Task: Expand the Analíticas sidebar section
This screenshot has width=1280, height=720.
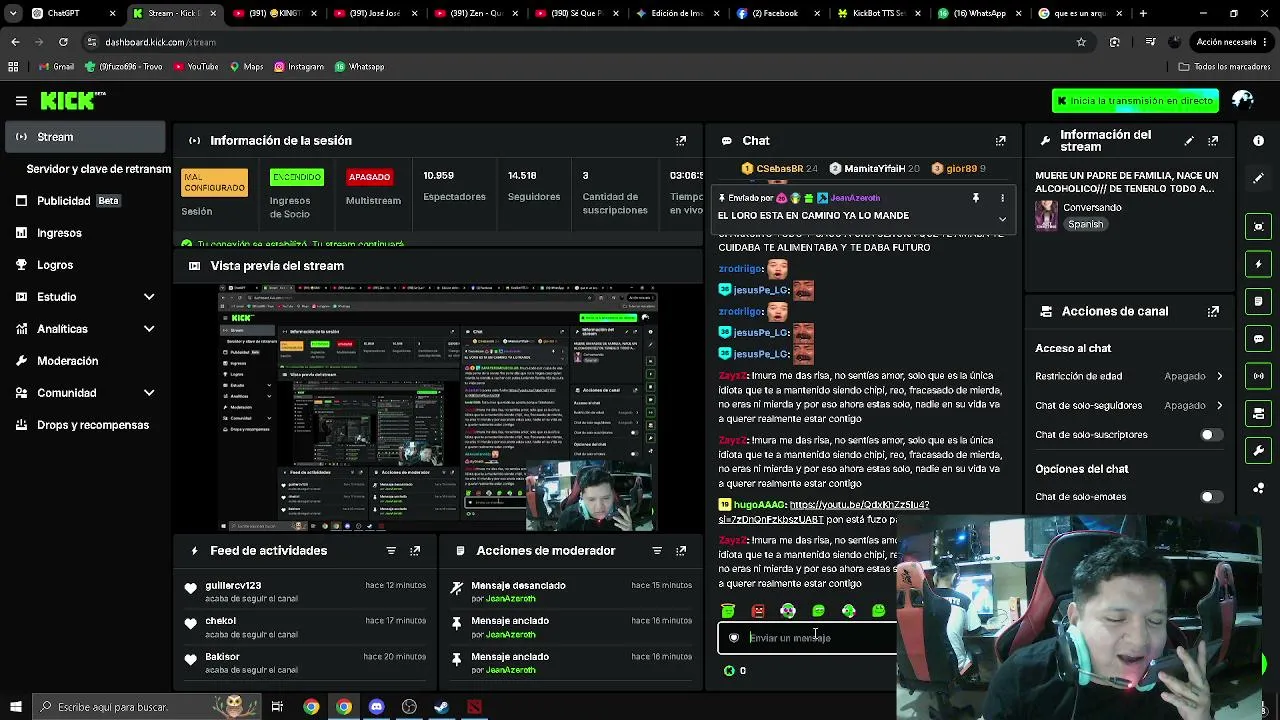Action: pos(149,329)
